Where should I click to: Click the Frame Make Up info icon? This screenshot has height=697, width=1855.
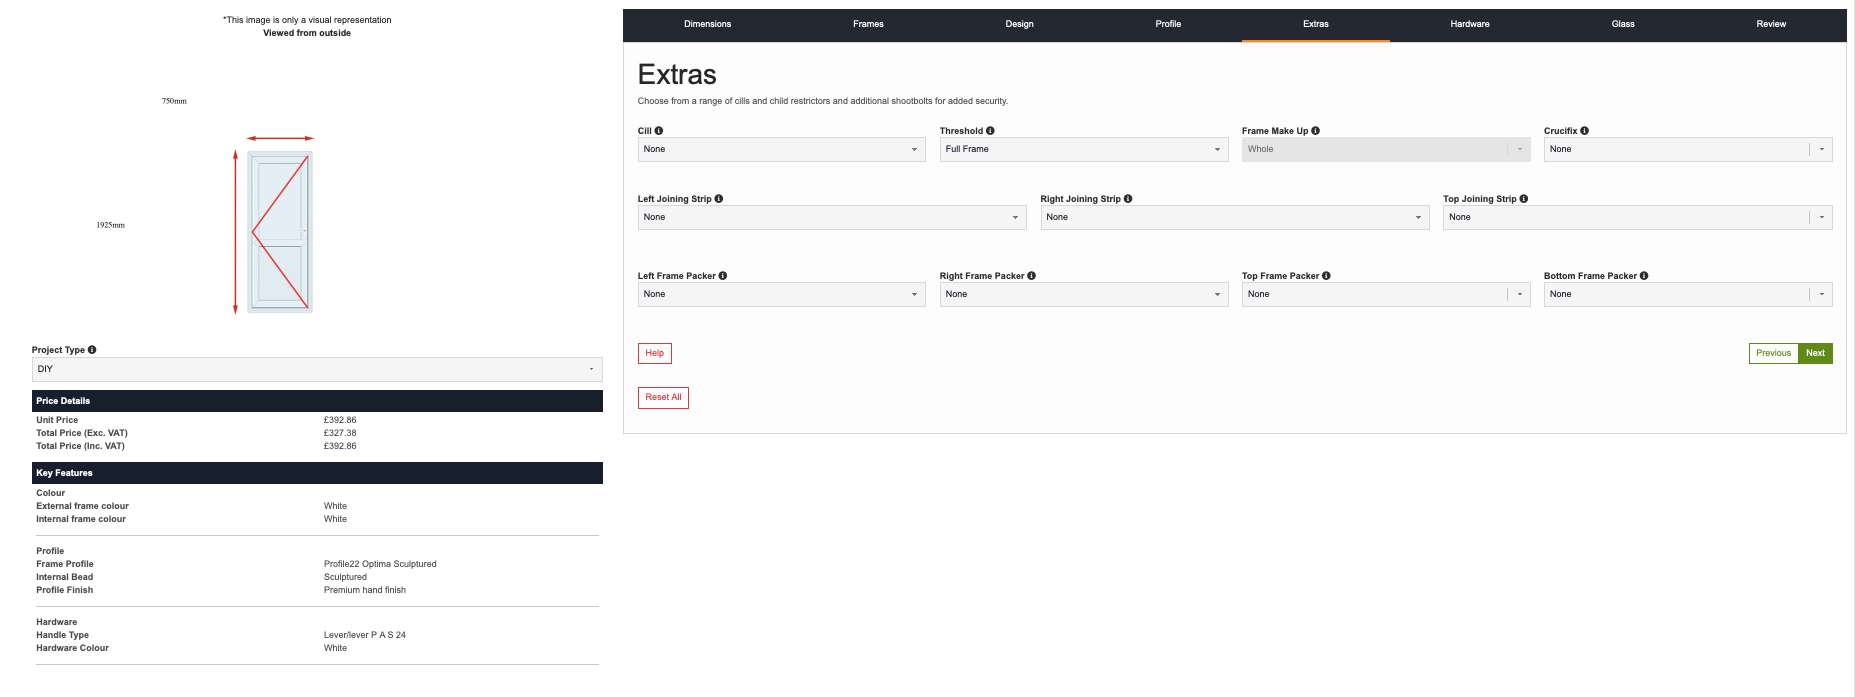(1315, 131)
